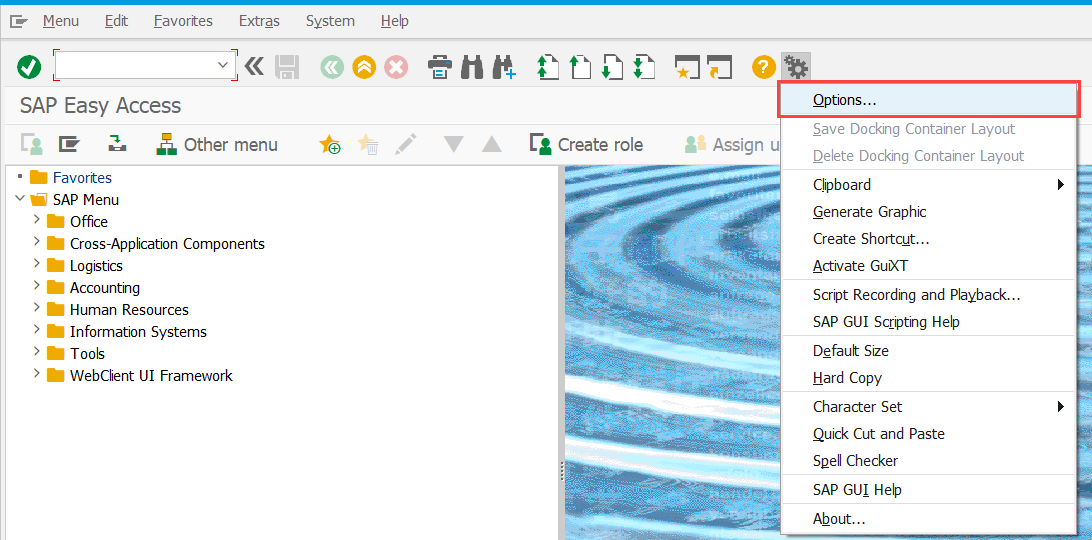Click the Create New Session icon
The image size is (1092, 540).
tap(687, 68)
